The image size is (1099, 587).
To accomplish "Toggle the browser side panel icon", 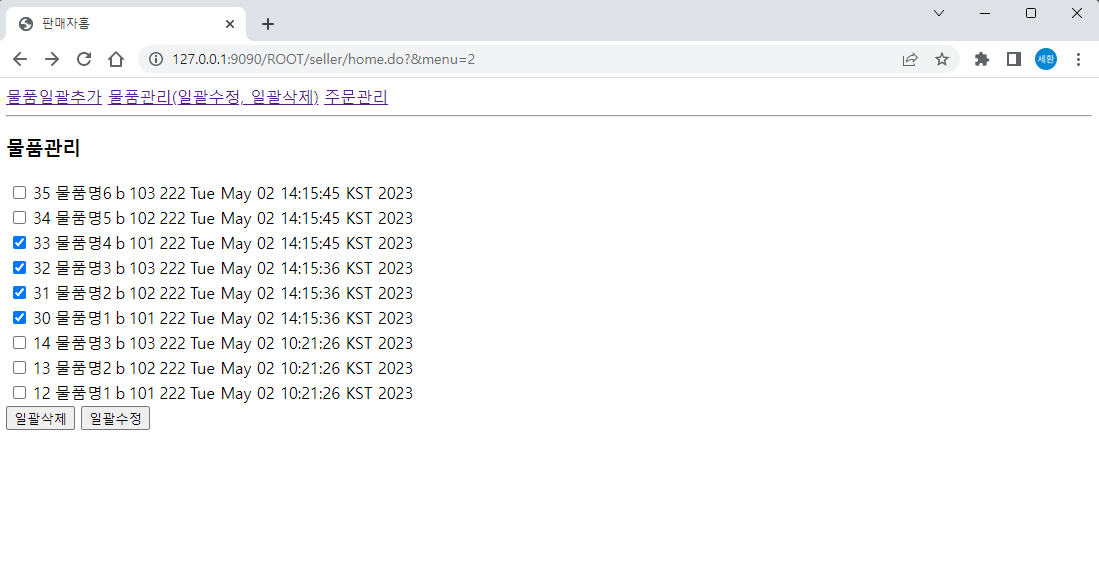I will (x=1013, y=60).
